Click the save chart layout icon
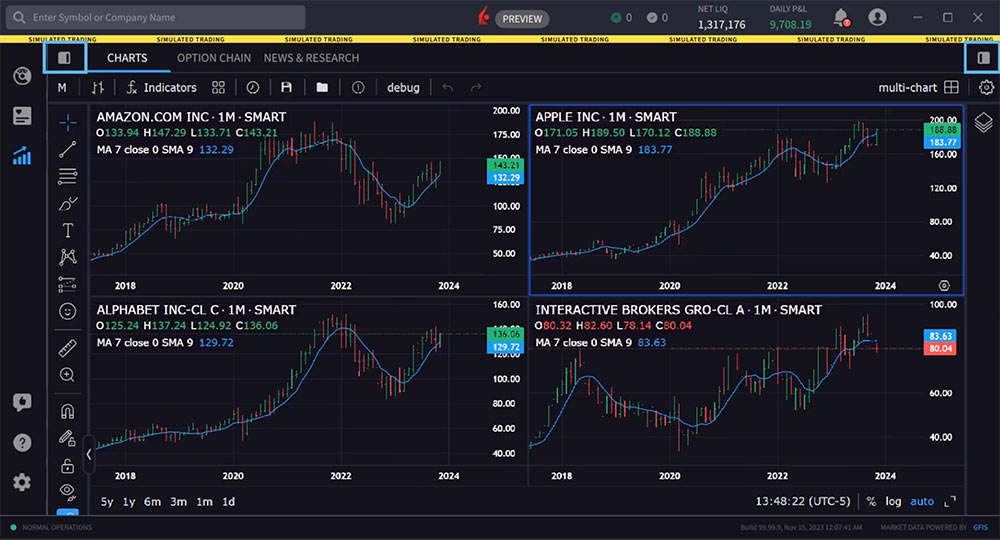The height and width of the screenshot is (540, 1000). pyautogui.click(x=287, y=88)
